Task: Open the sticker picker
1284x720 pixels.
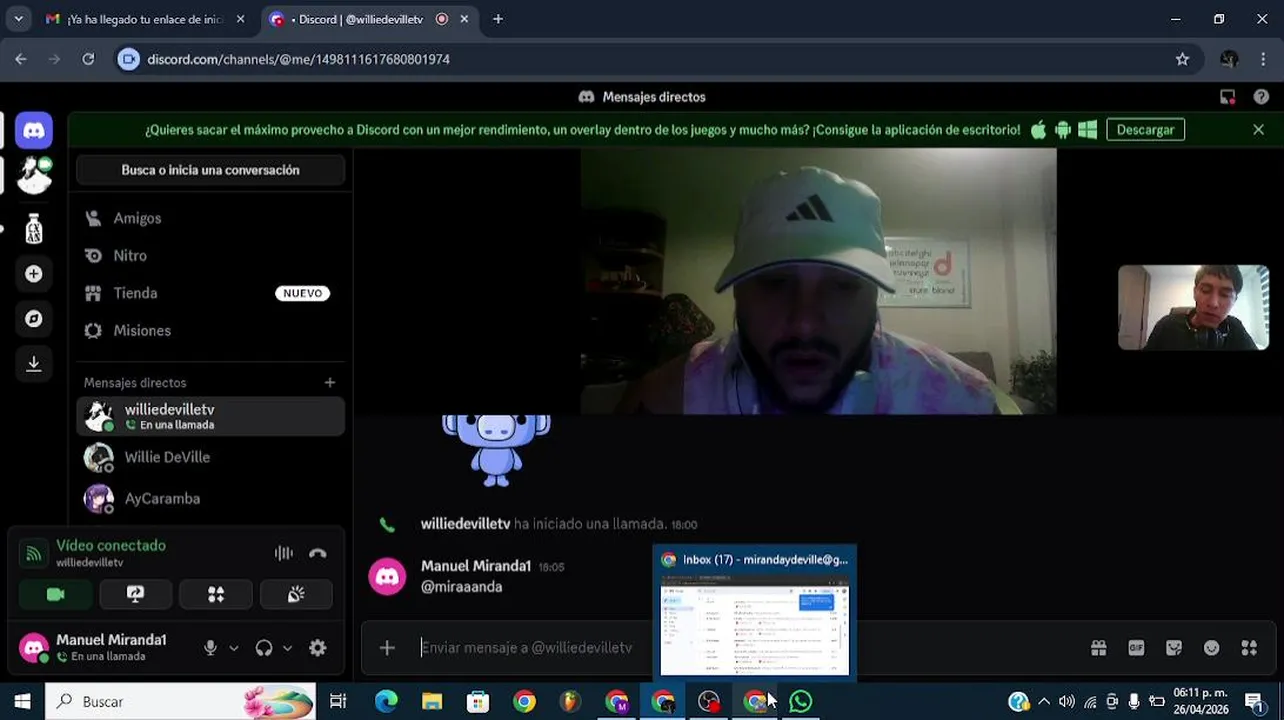Action: (1174, 648)
